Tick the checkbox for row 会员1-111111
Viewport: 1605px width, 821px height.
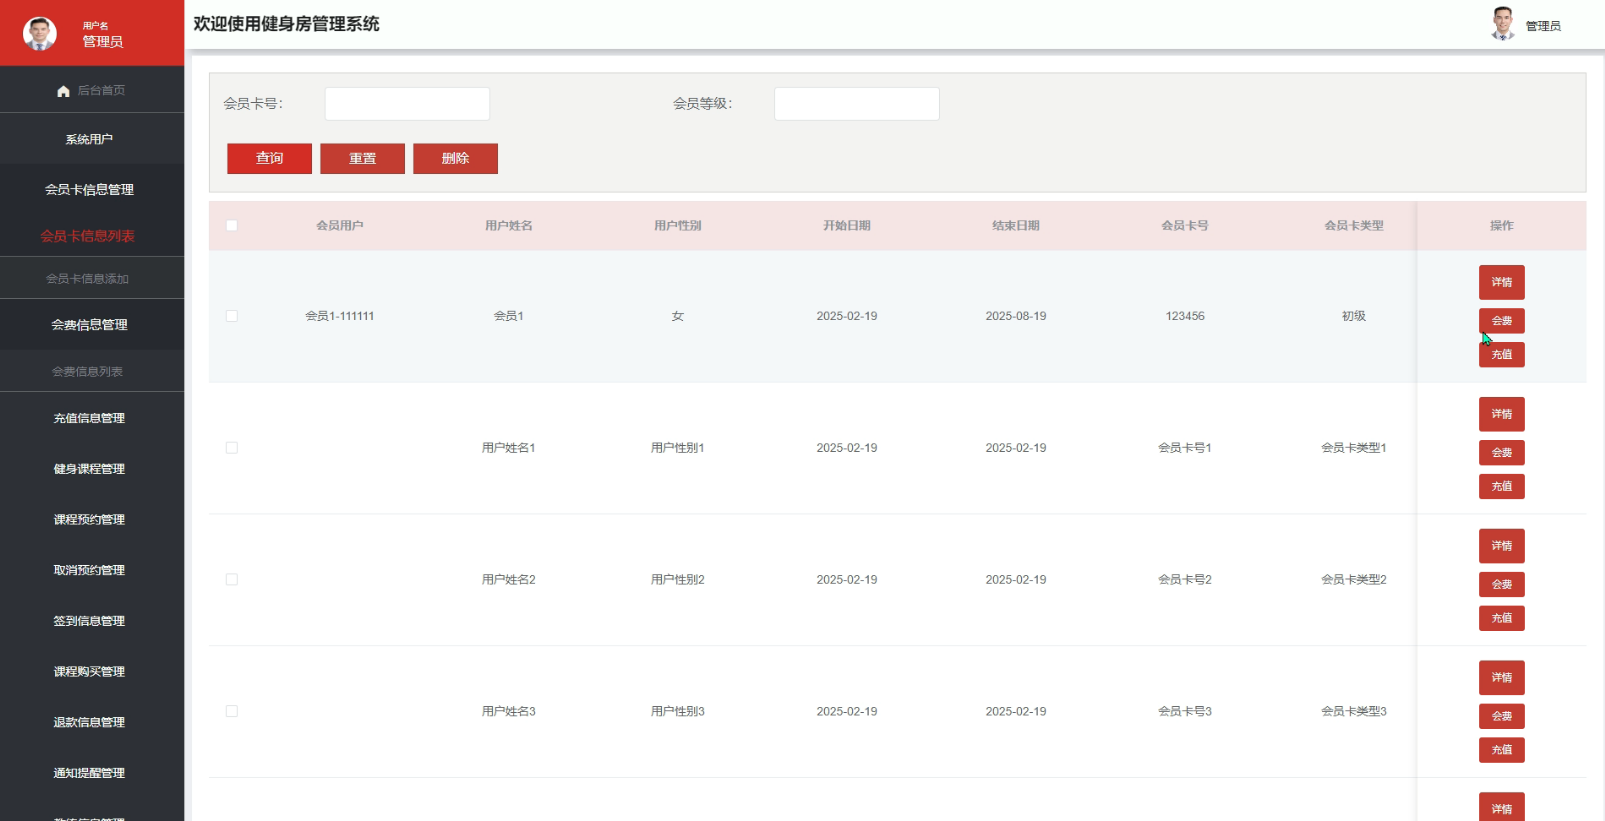click(x=232, y=316)
